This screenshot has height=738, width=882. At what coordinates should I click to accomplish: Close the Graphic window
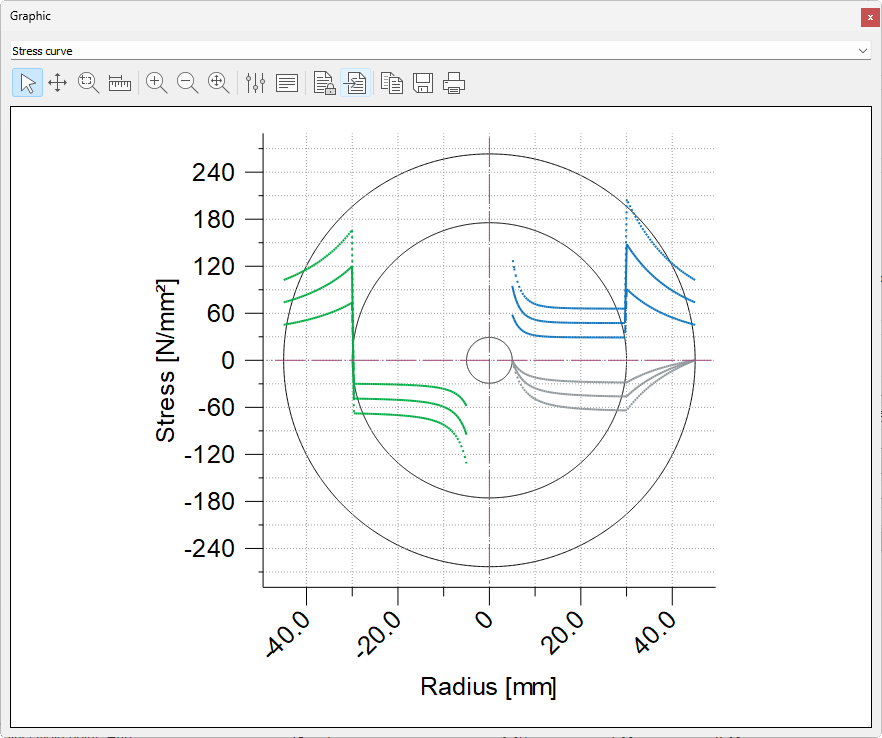pyautogui.click(x=869, y=17)
